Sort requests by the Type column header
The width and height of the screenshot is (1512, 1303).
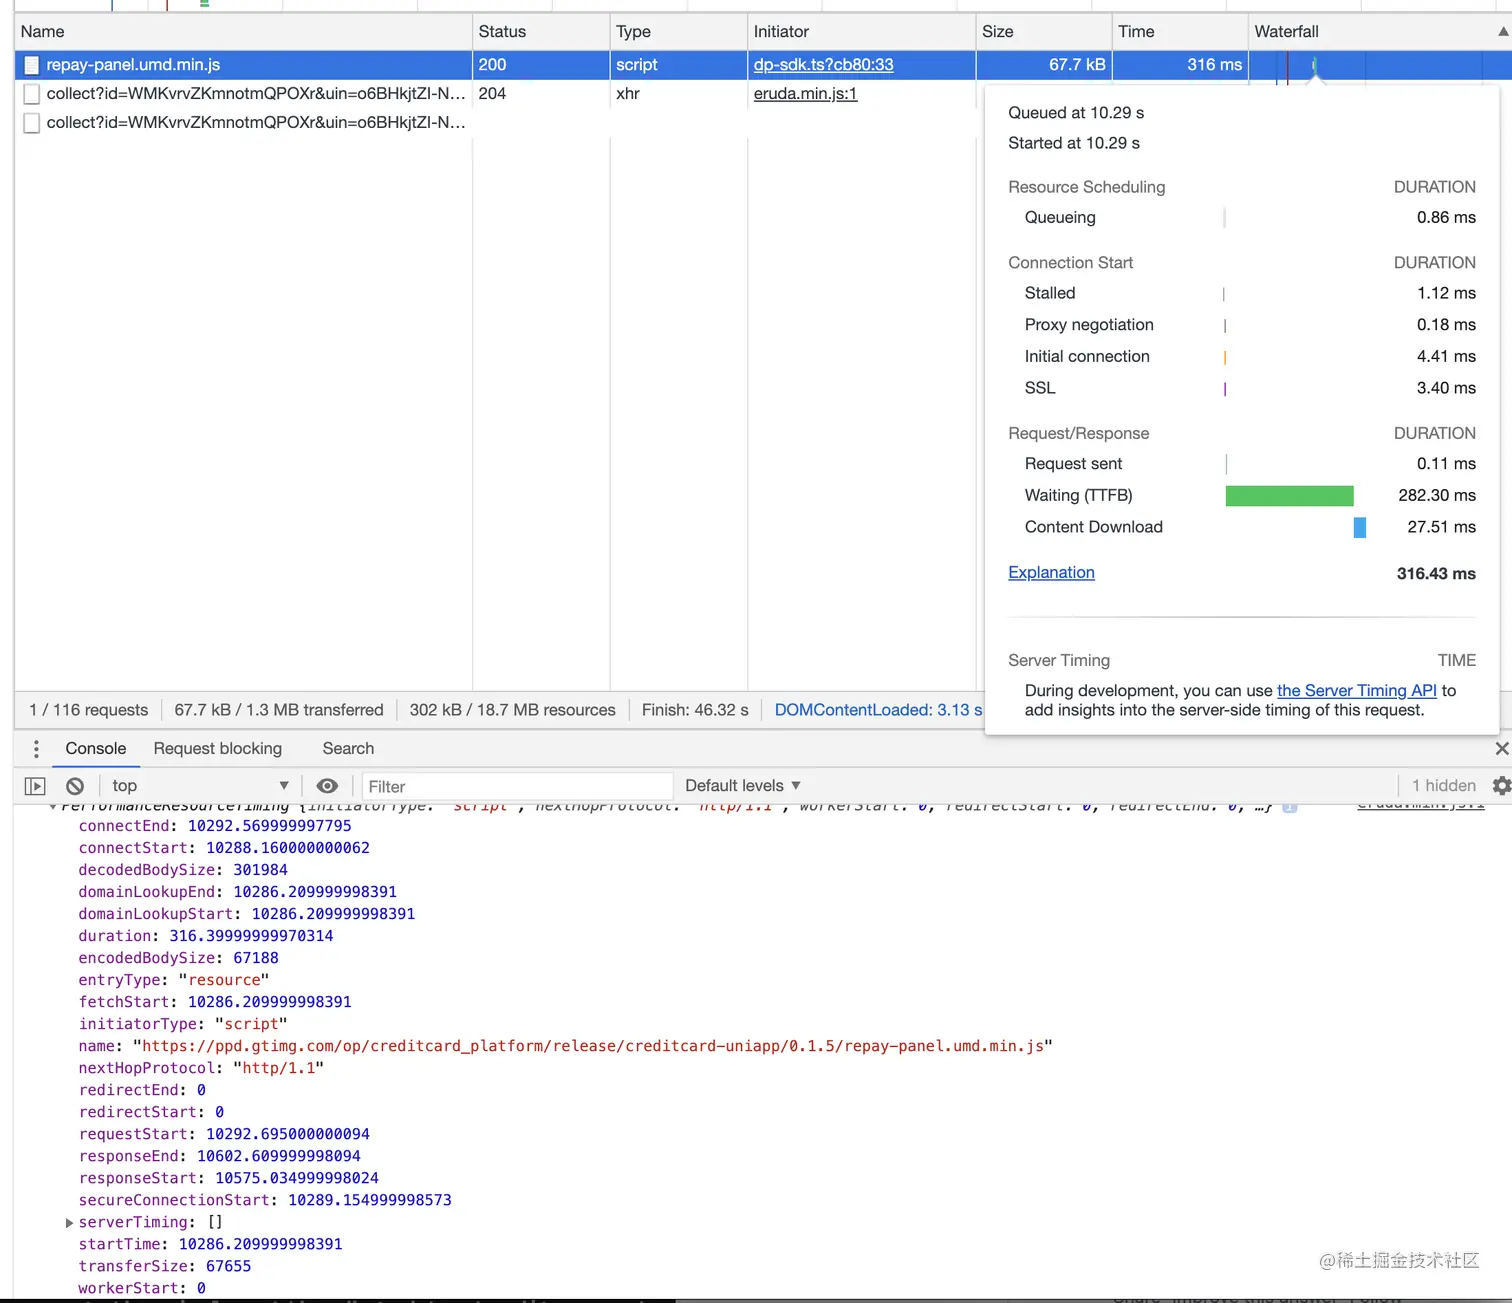click(678, 32)
